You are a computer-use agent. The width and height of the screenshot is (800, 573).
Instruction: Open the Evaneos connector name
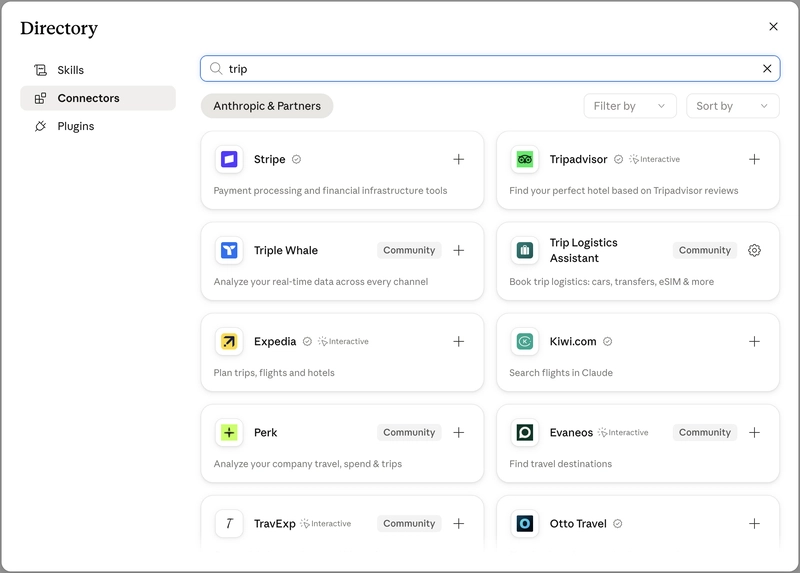click(x=571, y=432)
